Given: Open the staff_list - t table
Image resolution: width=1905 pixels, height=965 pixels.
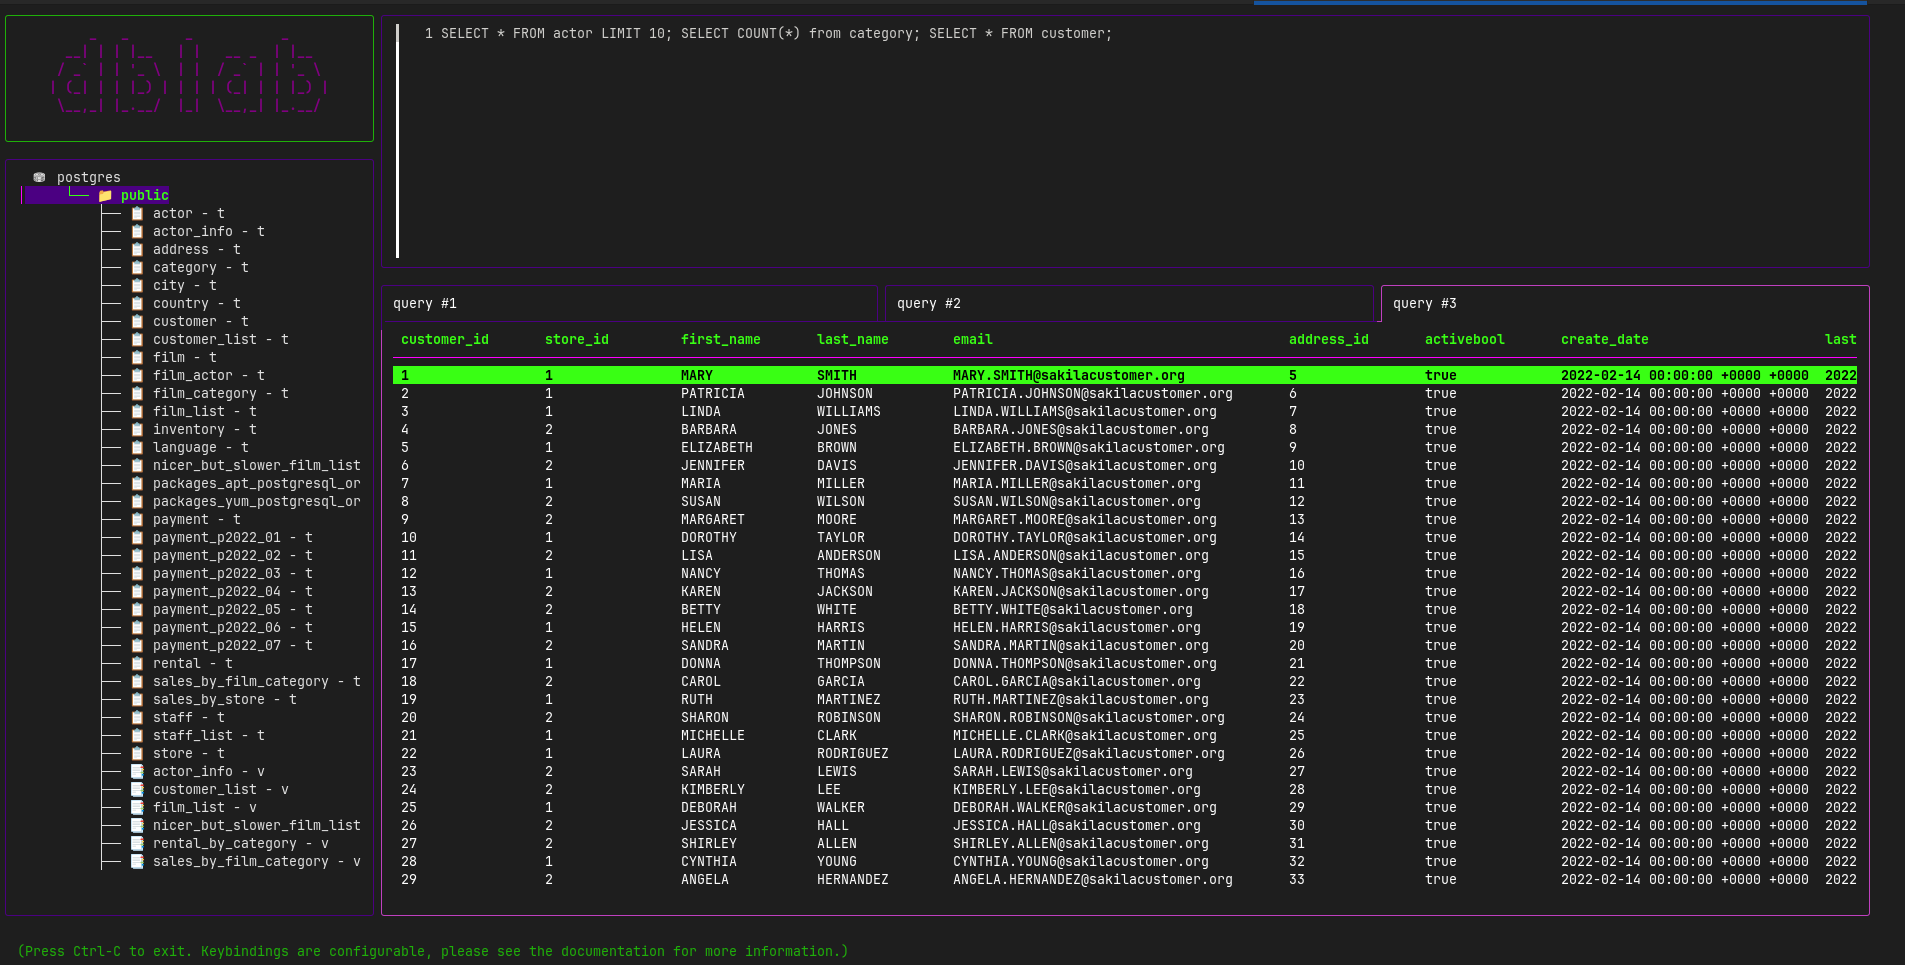Looking at the screenshot, I should coord(208,735).
